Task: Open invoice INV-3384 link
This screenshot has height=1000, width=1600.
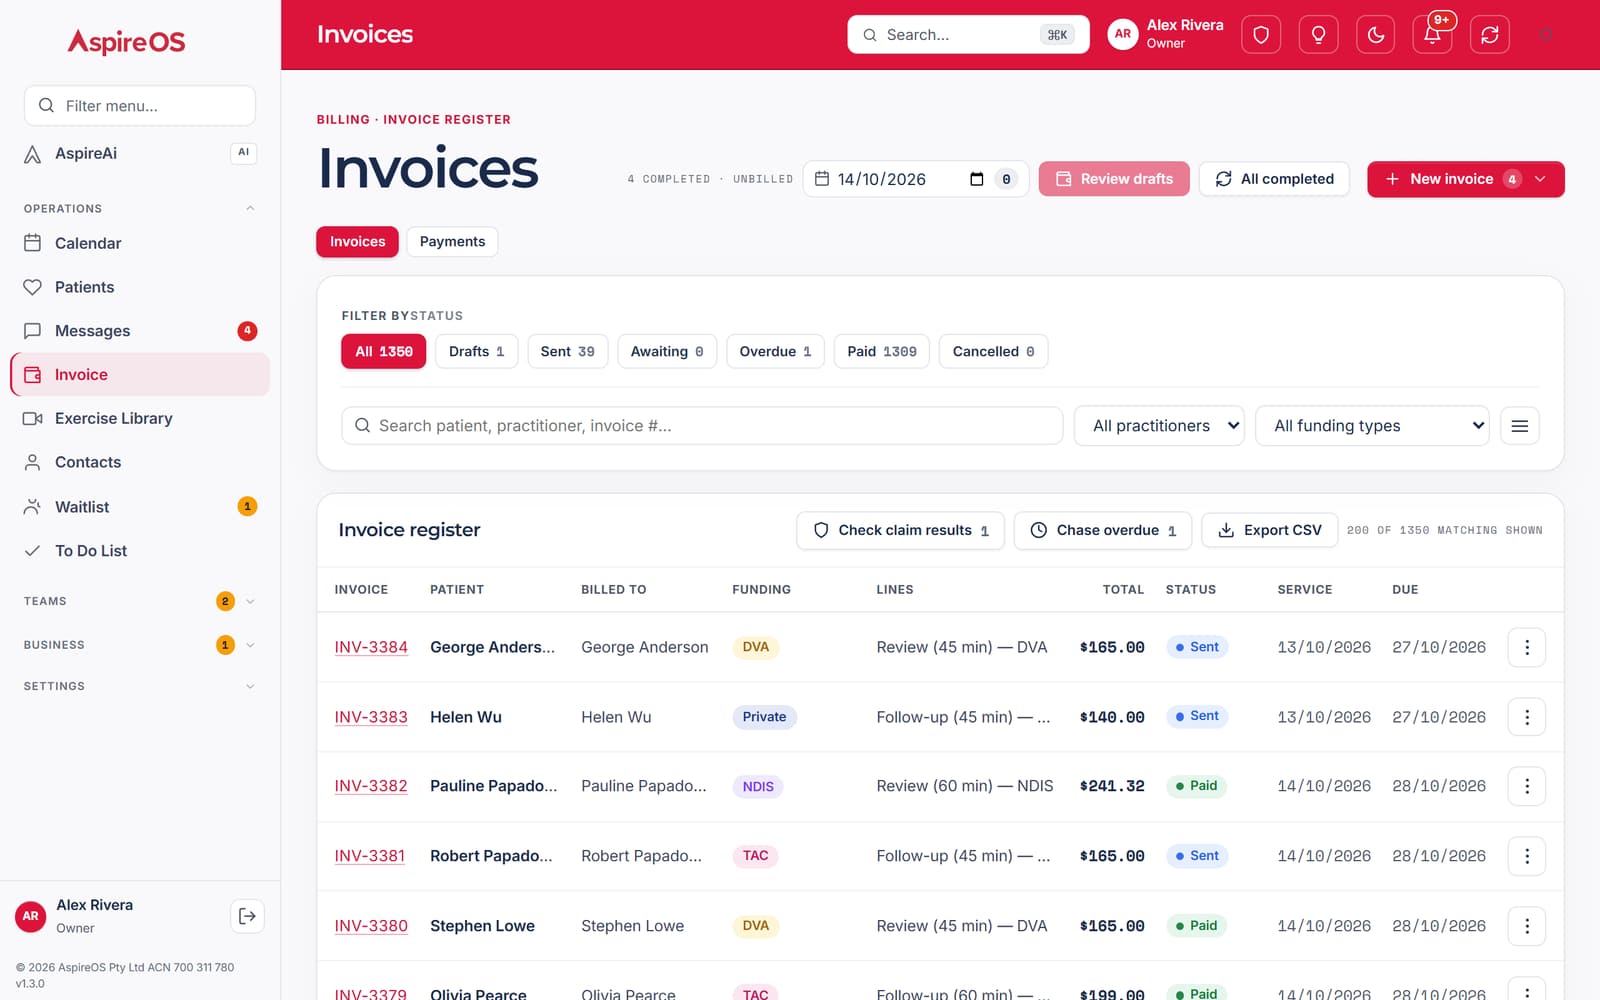Action: tap(371, 647)
